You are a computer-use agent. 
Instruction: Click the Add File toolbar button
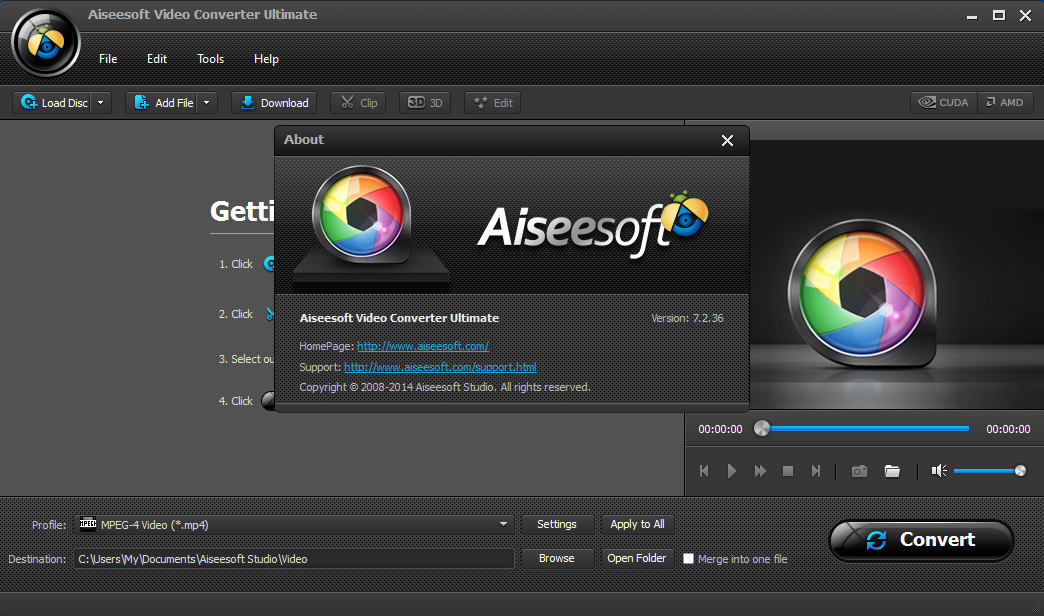coord(162,103)
